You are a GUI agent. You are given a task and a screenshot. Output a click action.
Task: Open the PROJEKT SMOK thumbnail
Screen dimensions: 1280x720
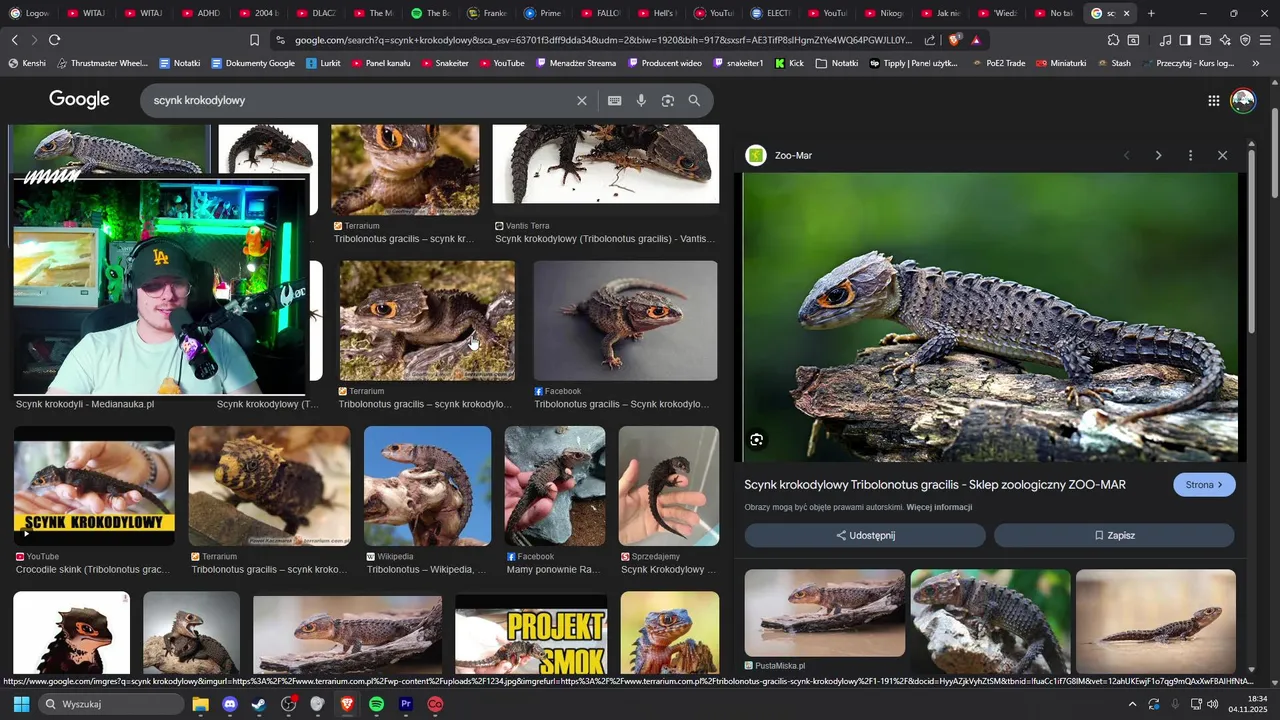coord(531,633)
